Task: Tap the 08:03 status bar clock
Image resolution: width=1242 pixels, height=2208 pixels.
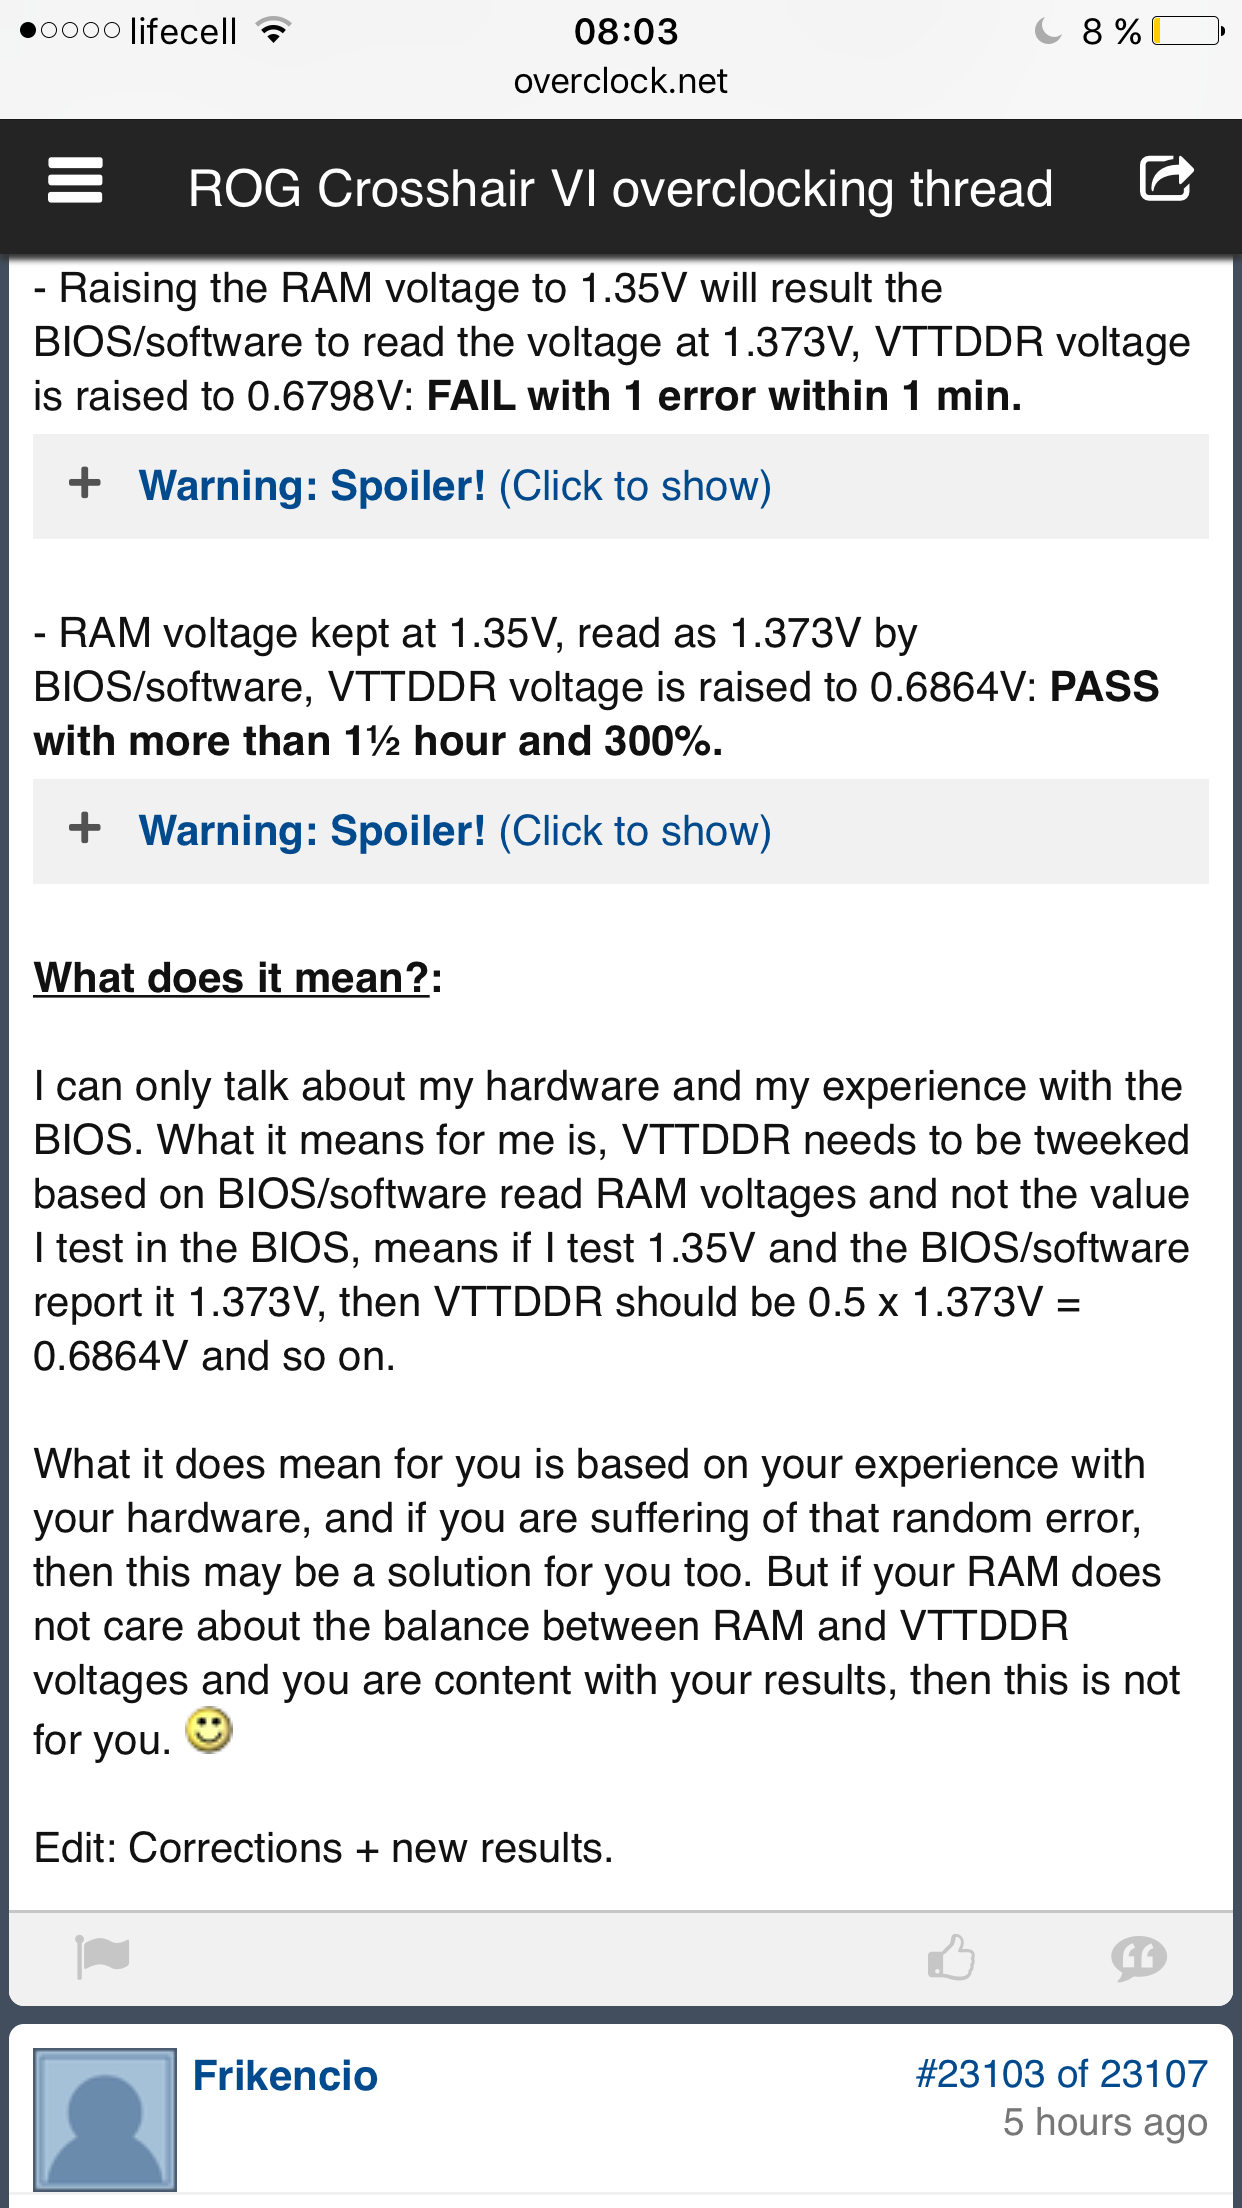Action: coord(626,31)
